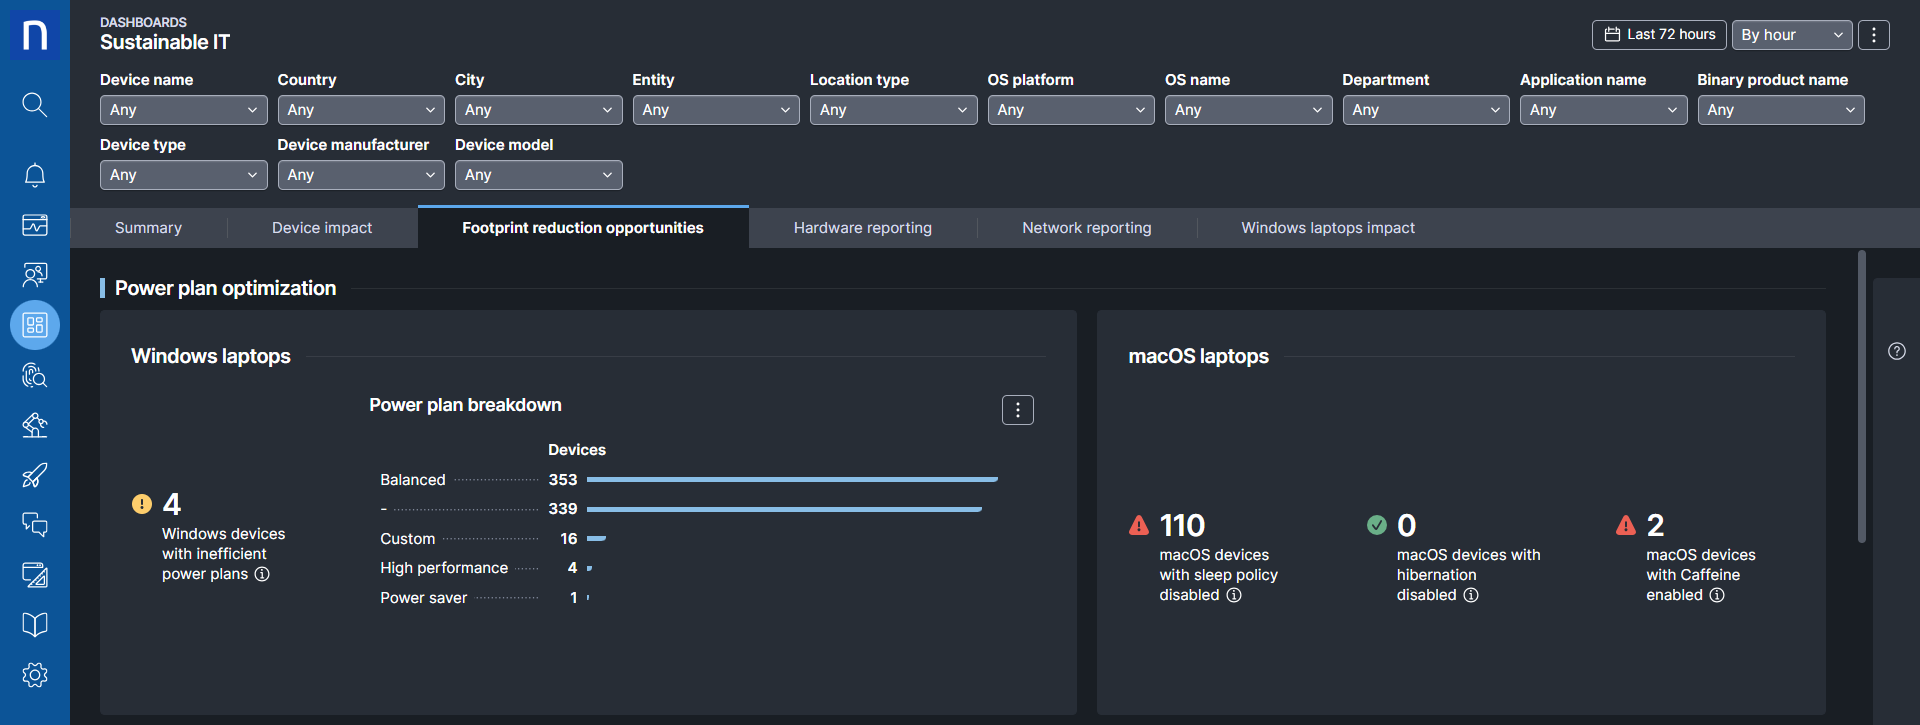Click the Balanced power plan bar

792,480
